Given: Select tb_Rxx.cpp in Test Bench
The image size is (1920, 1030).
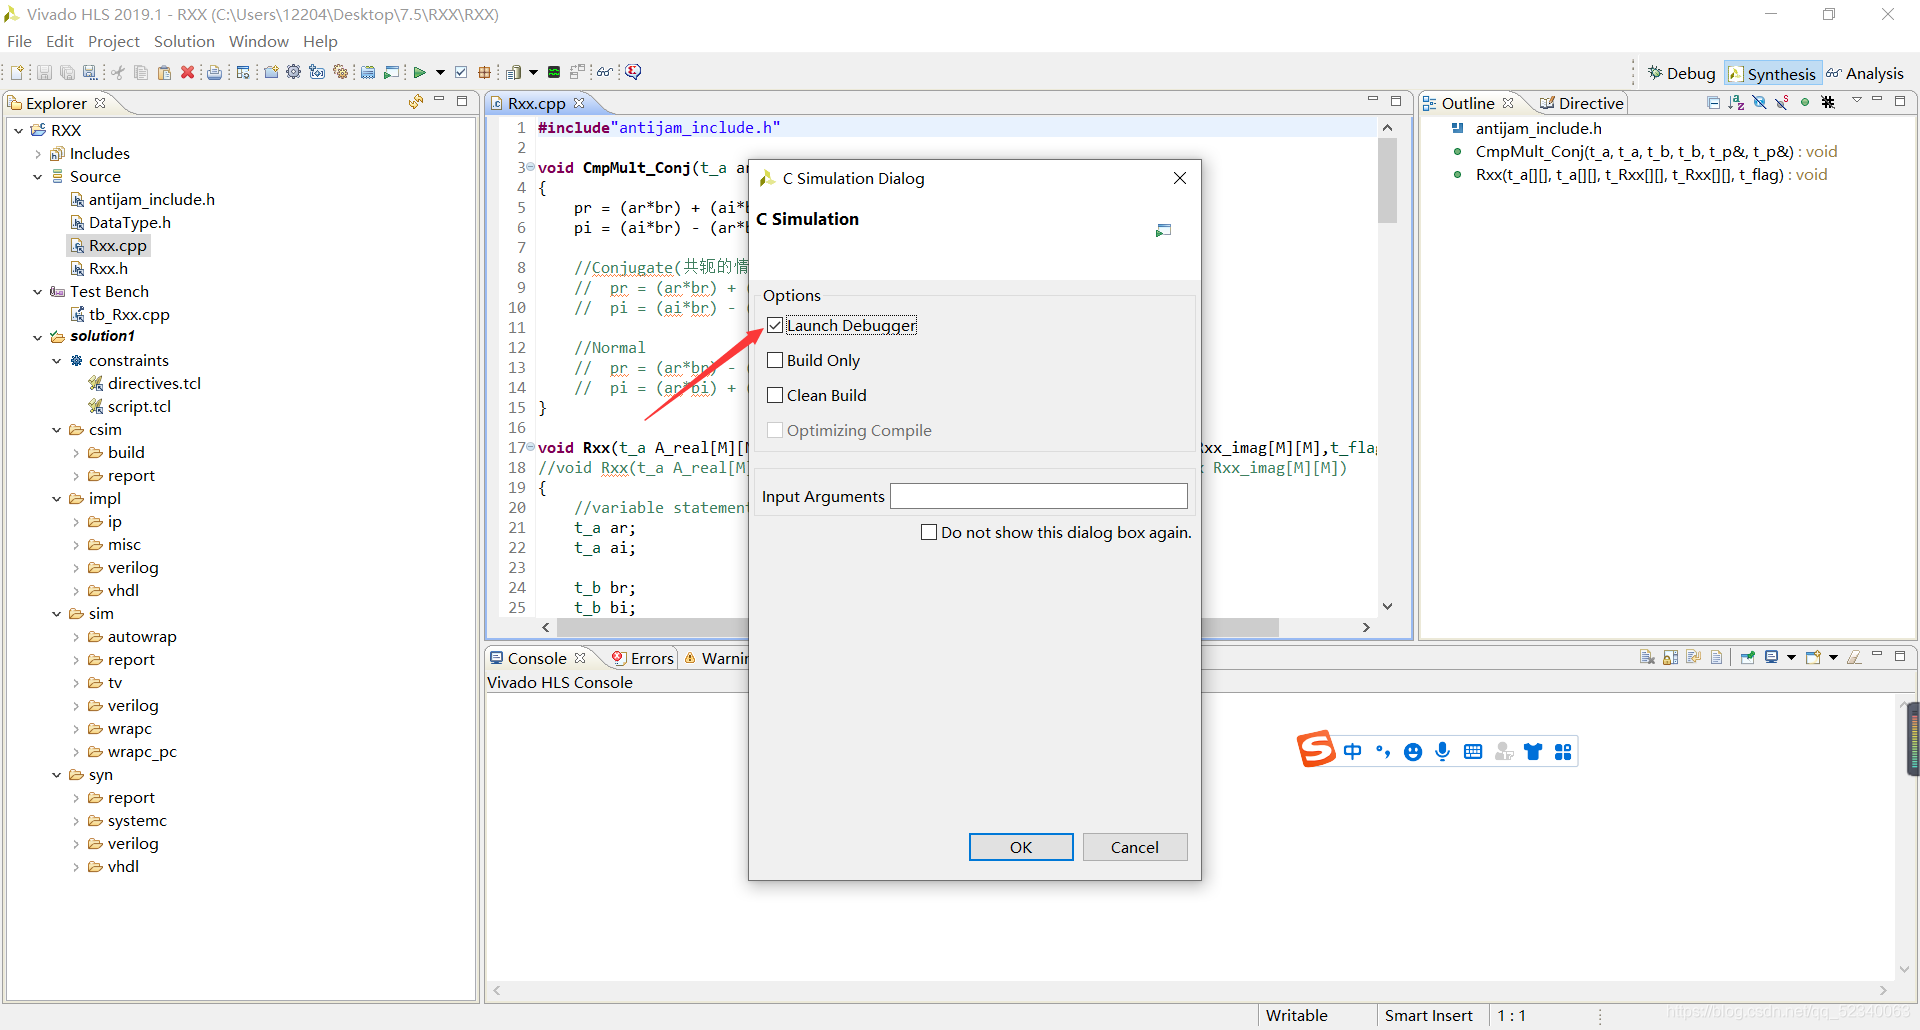Looking at the screenshot, I should 120,315.
